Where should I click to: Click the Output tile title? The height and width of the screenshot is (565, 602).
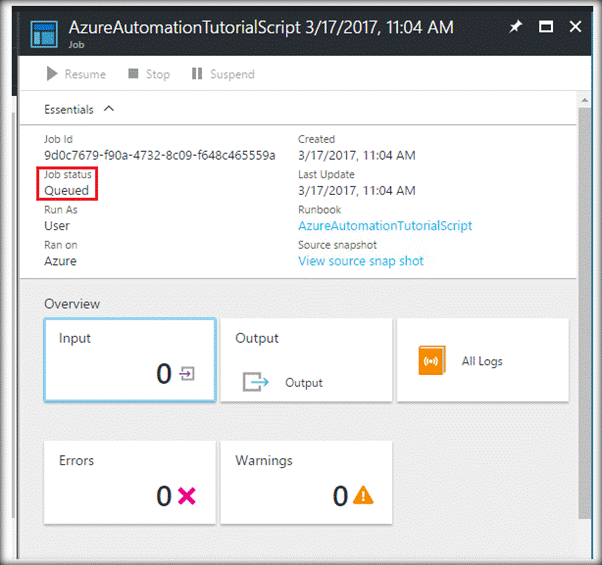[x=257, y=338]
